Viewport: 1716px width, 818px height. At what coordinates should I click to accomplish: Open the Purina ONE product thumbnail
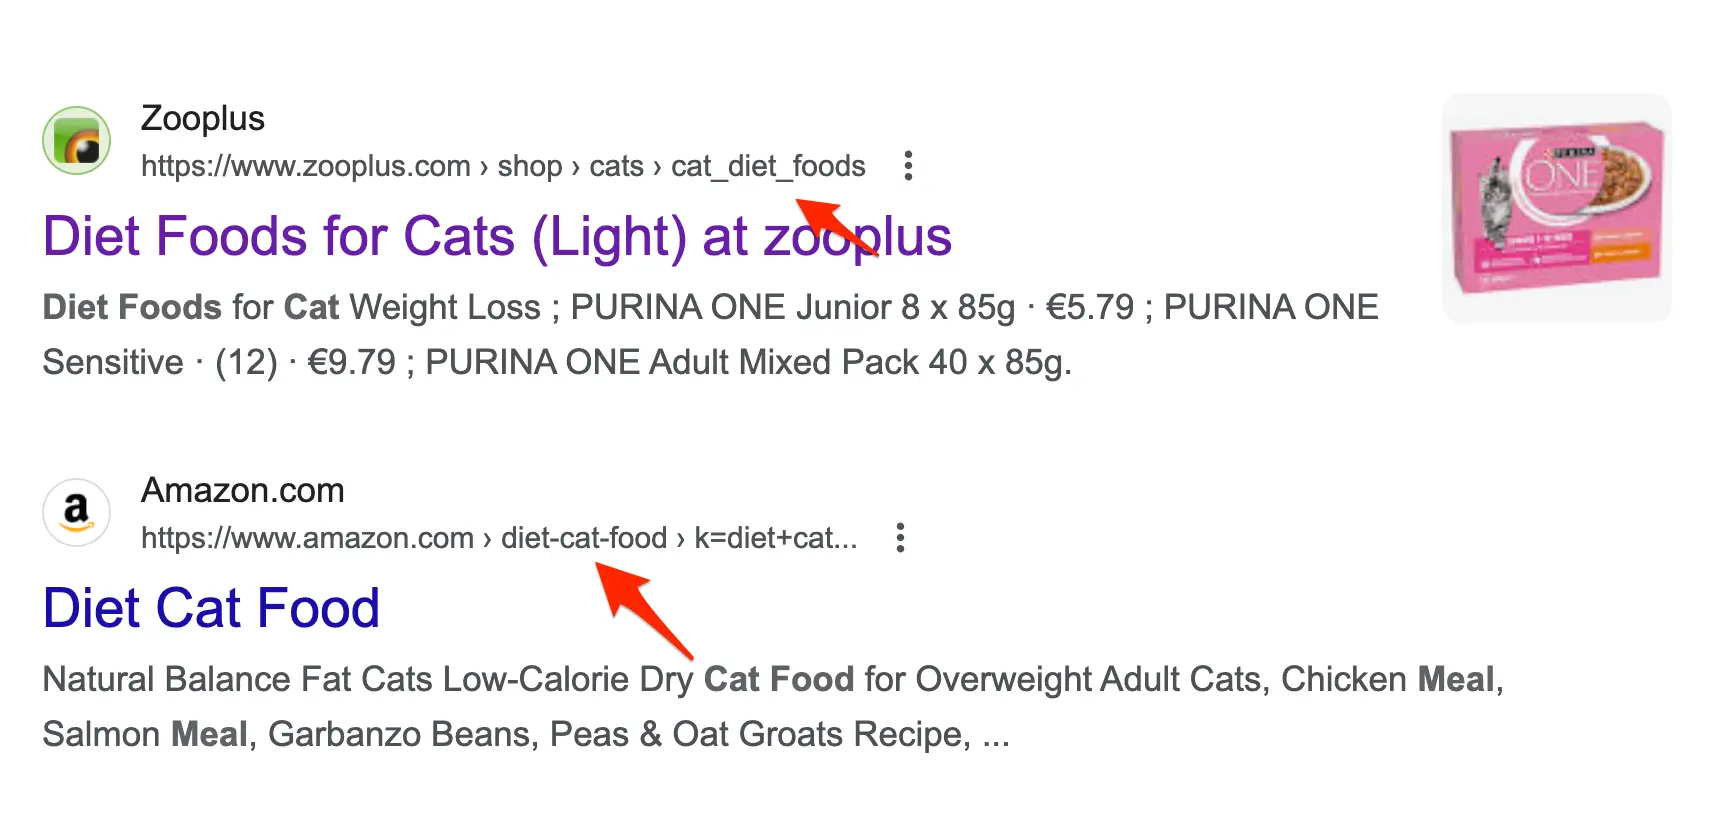click(1556, 208)
